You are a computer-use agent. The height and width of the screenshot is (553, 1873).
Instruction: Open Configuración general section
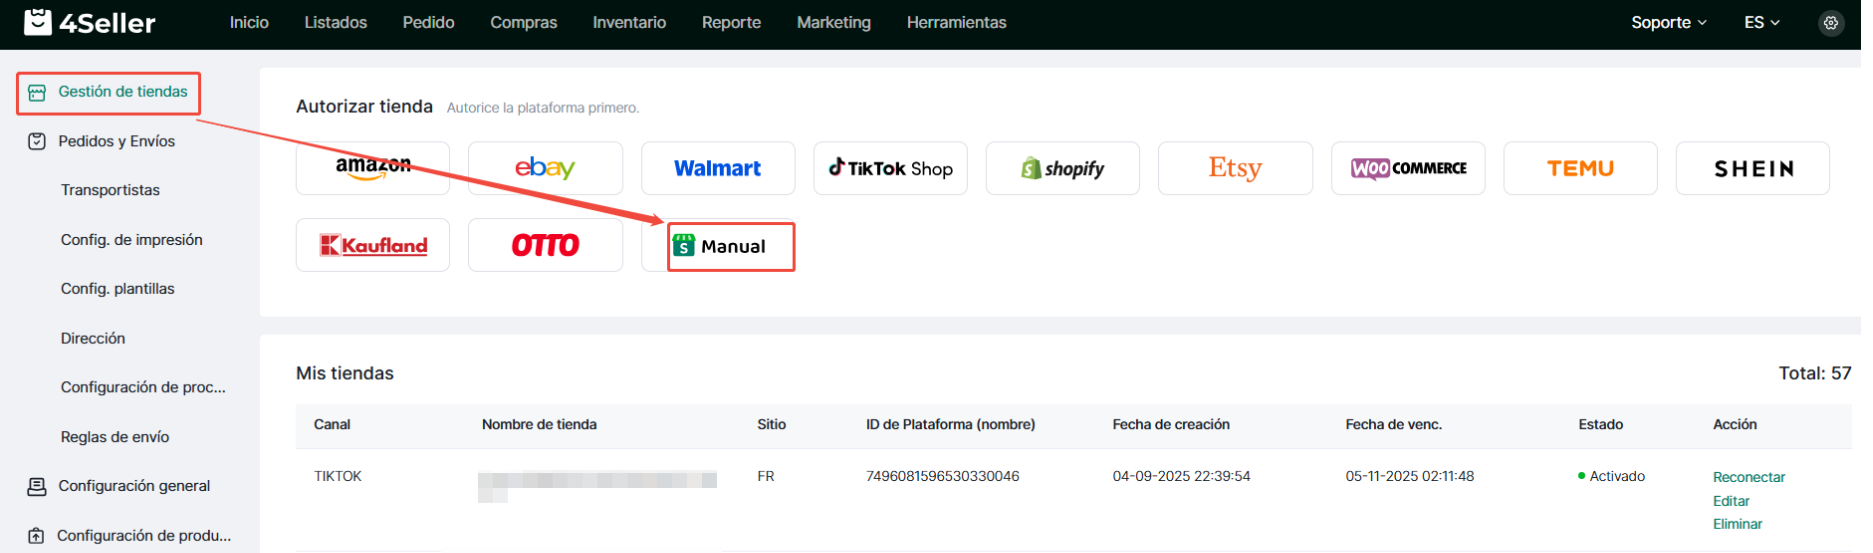click(x=134, y=486)
